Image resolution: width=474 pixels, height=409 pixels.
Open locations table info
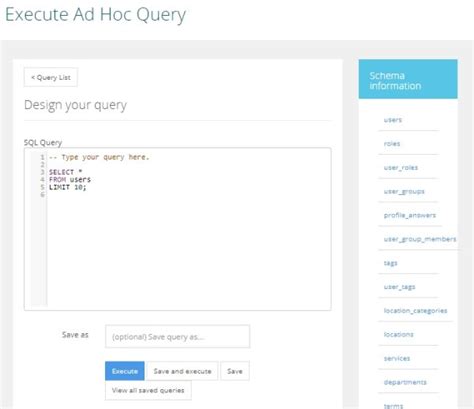click(398, 334)
